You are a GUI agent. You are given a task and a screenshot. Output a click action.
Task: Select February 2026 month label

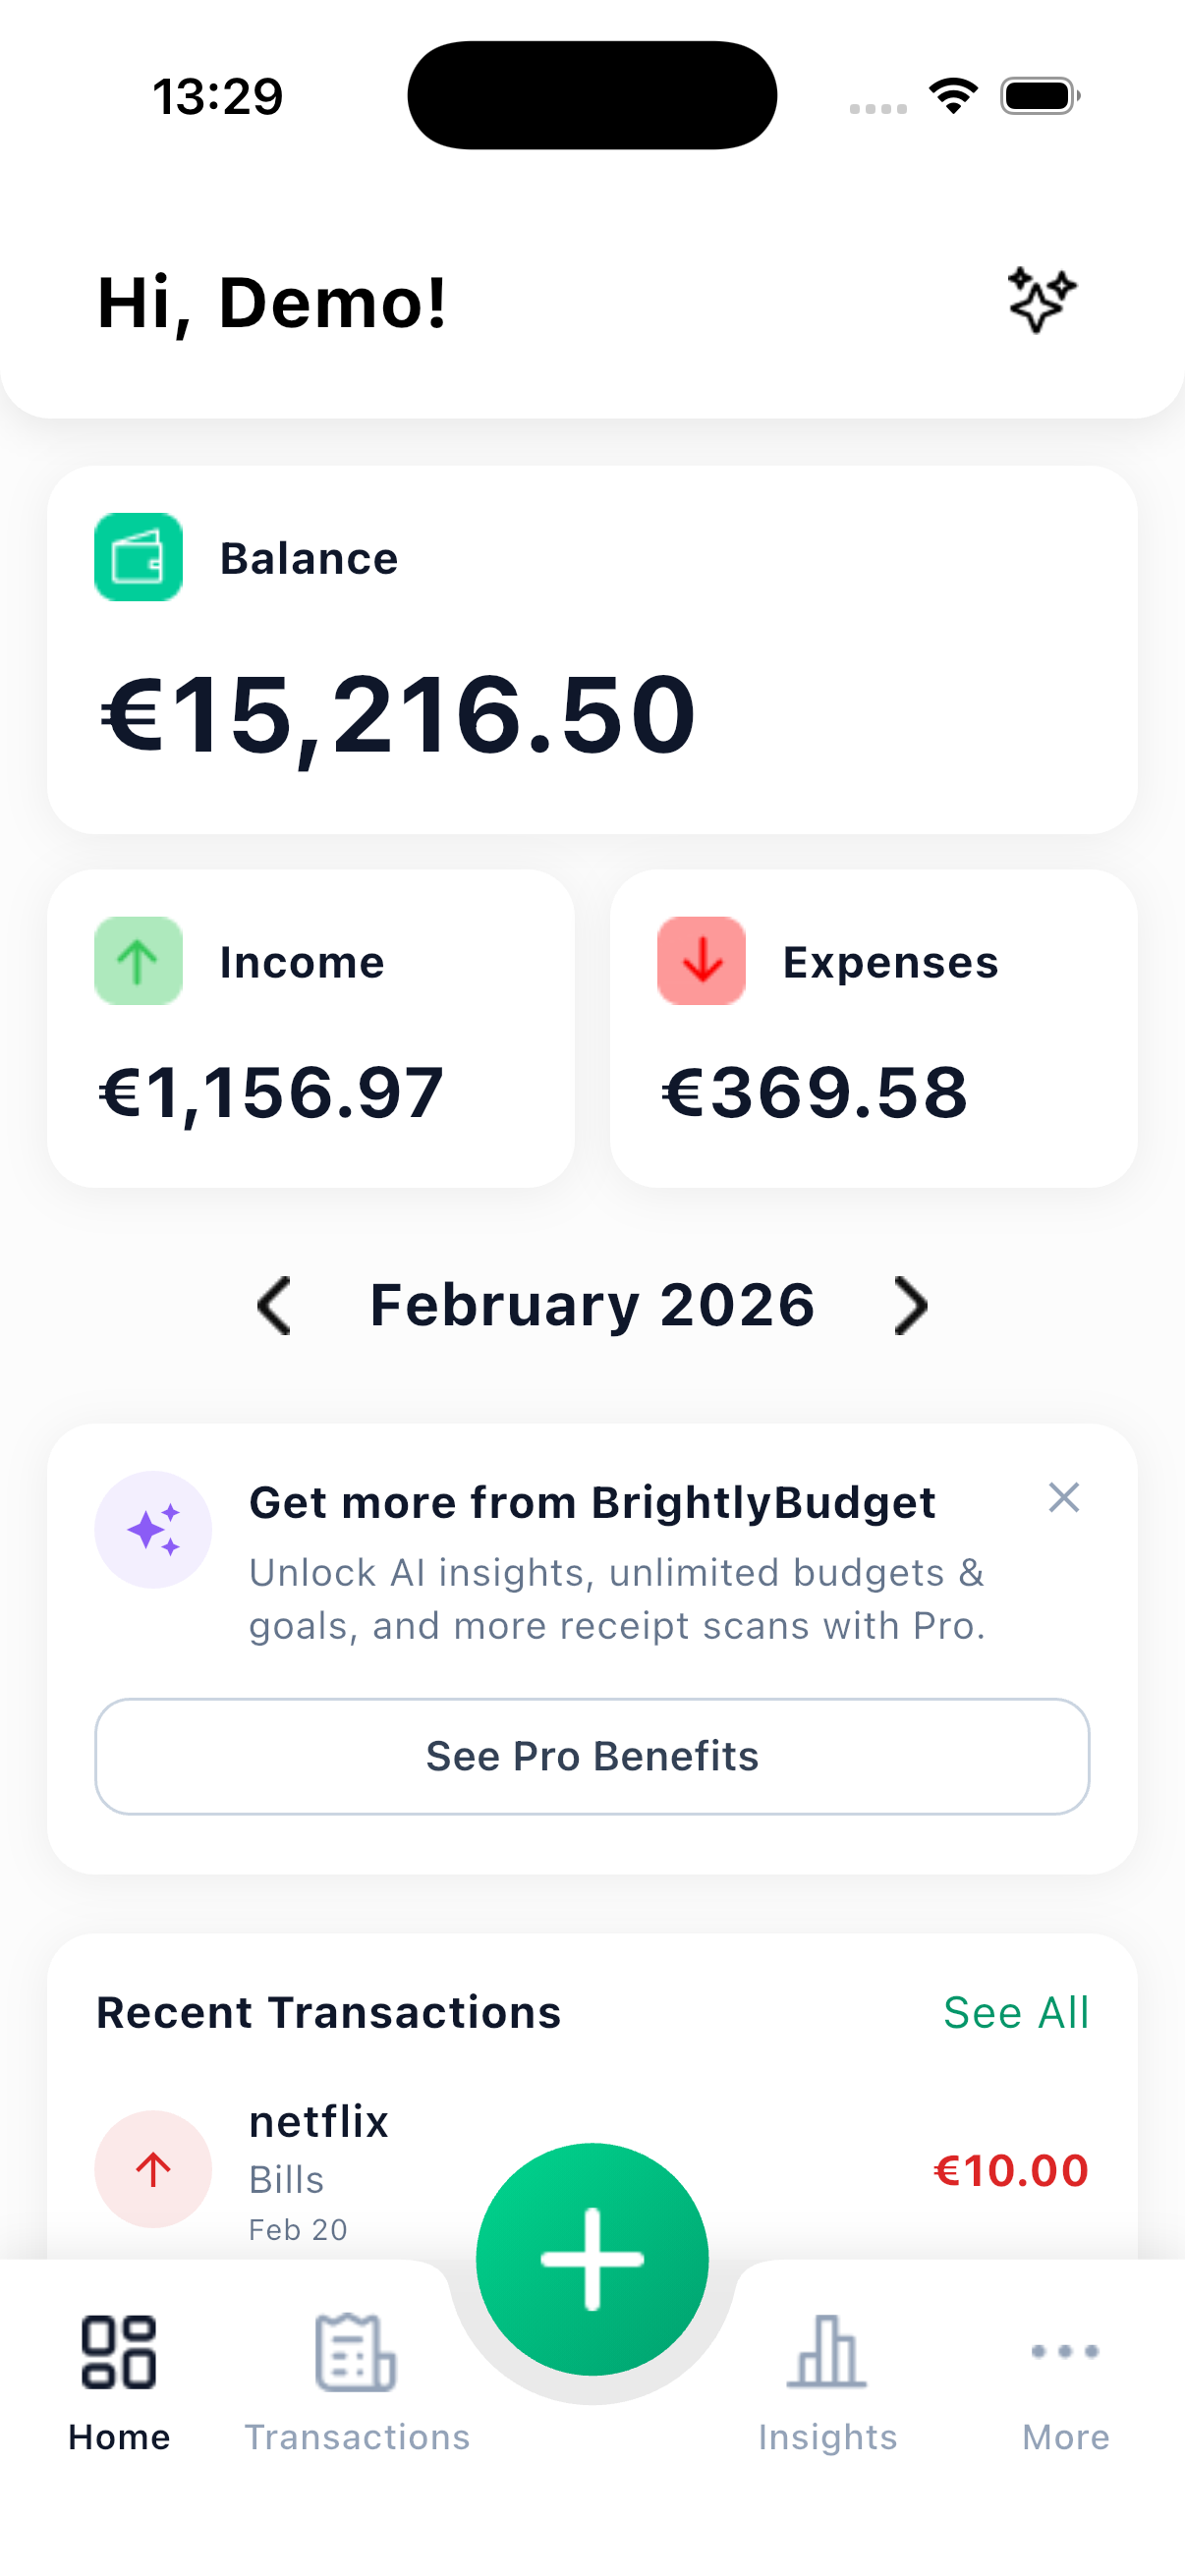tap(592, 1303)
